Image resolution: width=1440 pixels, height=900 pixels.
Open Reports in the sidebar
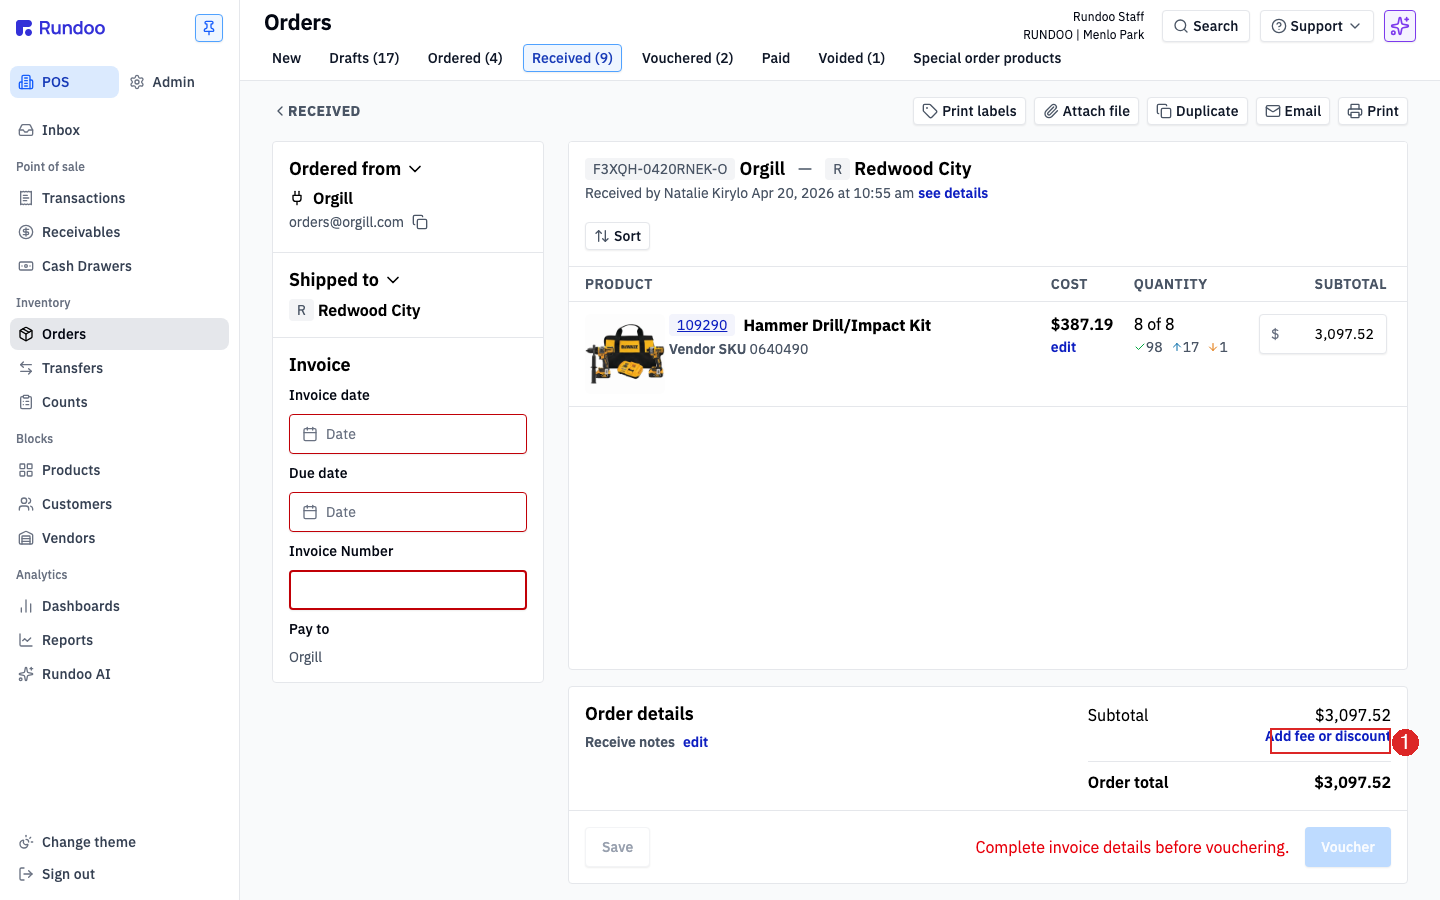119,640
